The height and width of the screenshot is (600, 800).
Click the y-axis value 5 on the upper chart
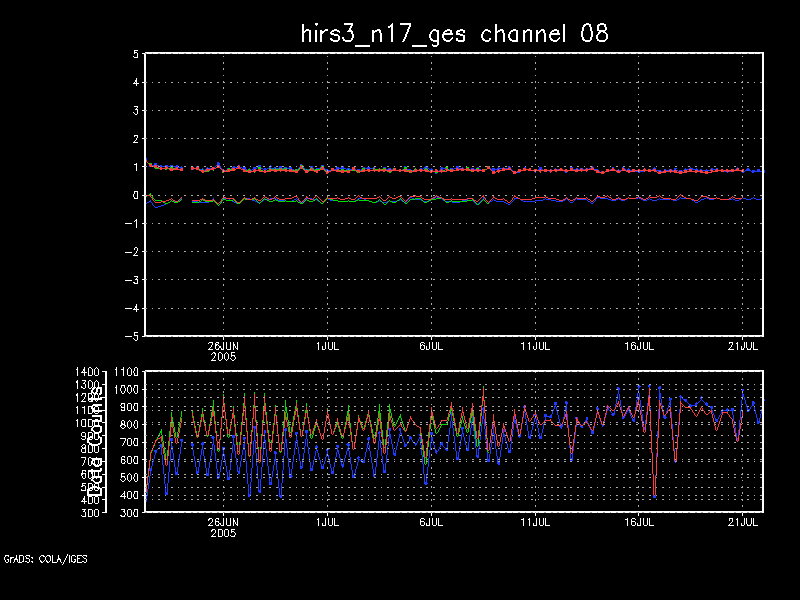pos(135,54)
